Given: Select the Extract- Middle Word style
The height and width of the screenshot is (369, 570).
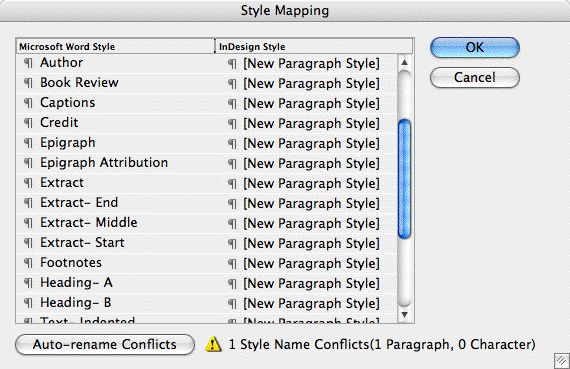Looking at the screenshot, I should point(89,222).
